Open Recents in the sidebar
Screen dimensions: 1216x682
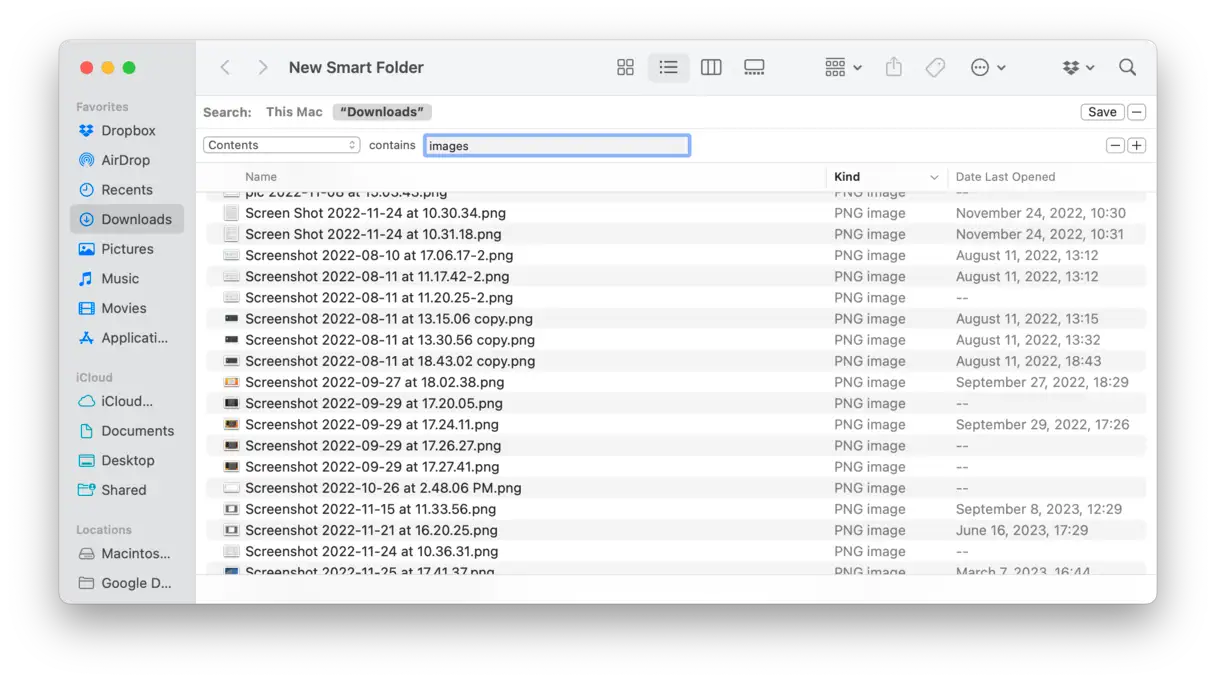126,190
